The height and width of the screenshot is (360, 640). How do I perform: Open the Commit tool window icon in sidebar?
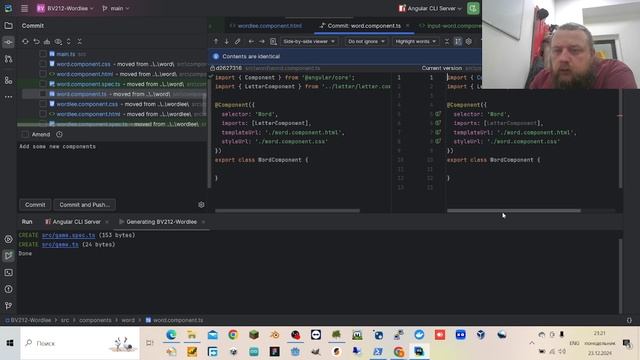coord(8,42)
